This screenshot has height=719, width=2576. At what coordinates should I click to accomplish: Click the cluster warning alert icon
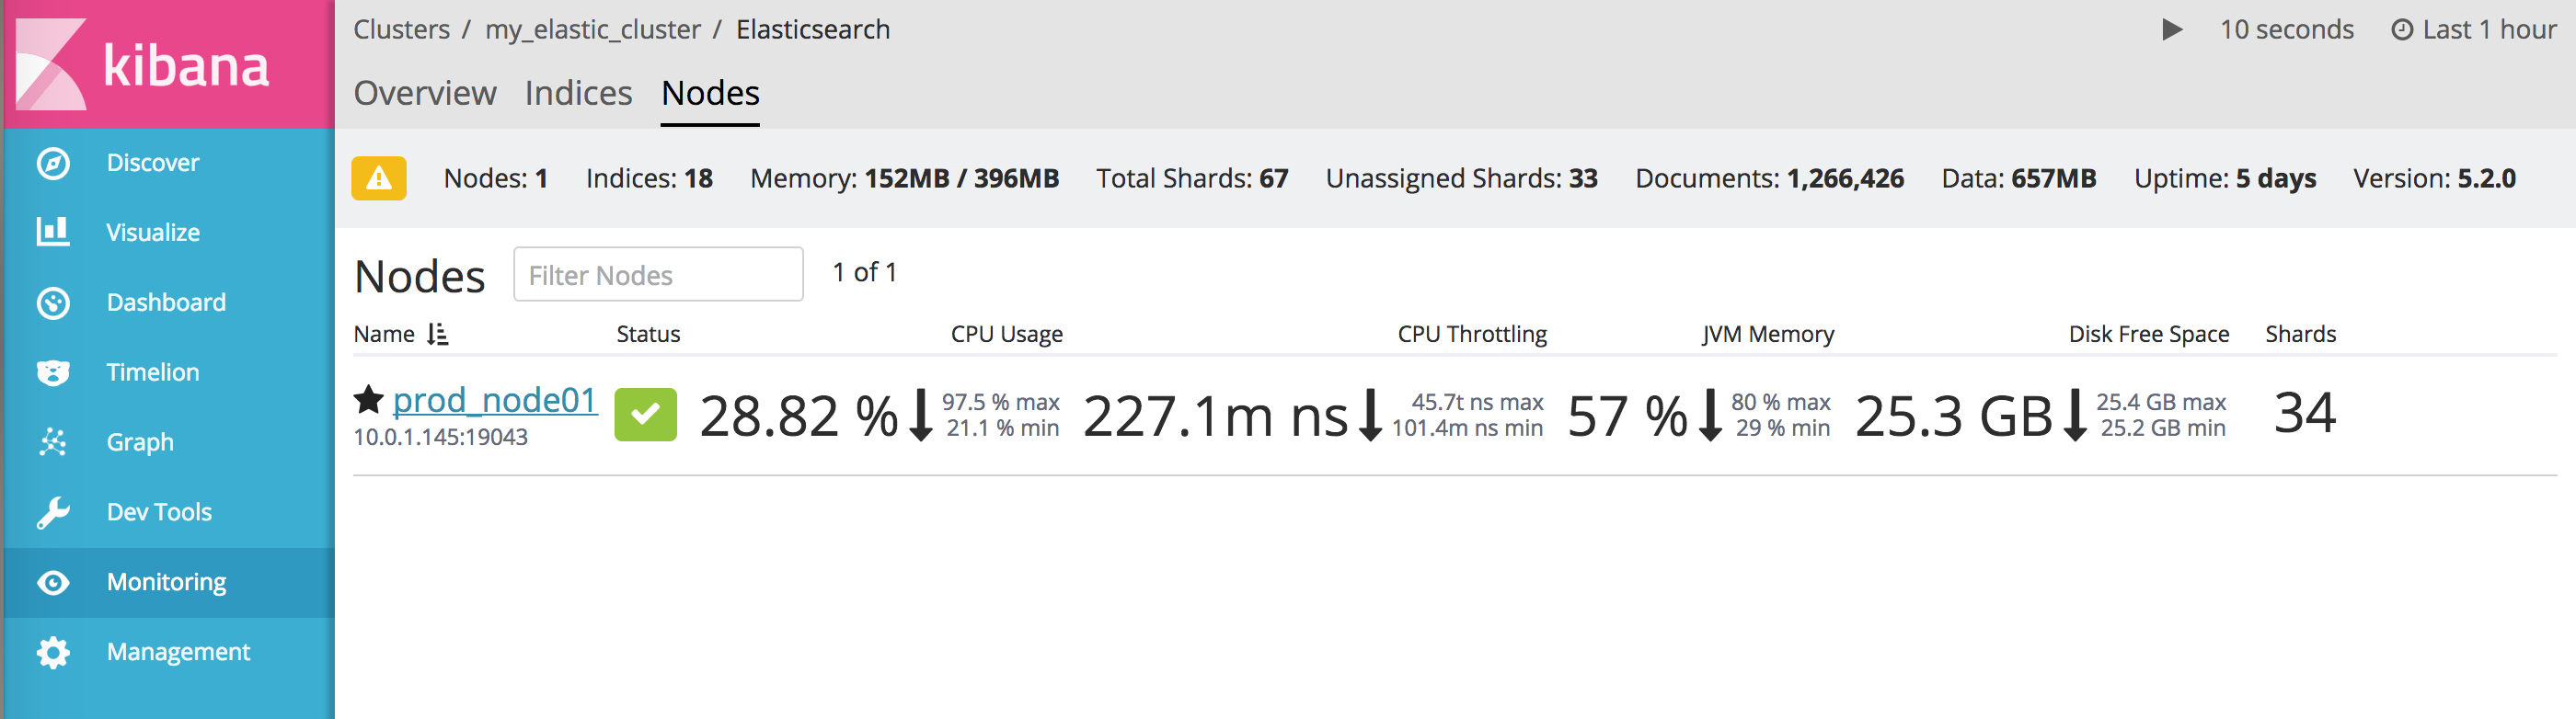pos(378,179)
